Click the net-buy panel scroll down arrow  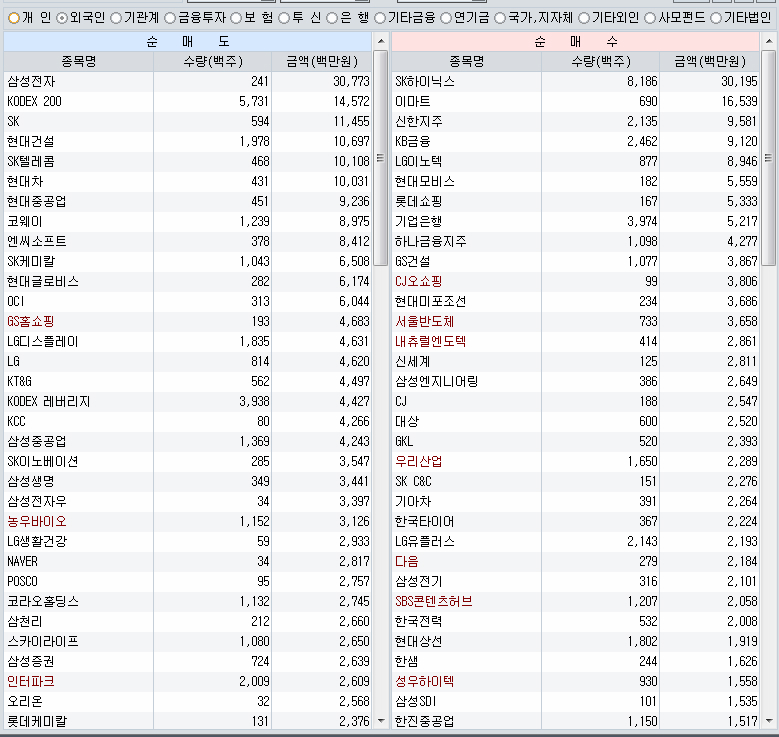click(769, 721)
